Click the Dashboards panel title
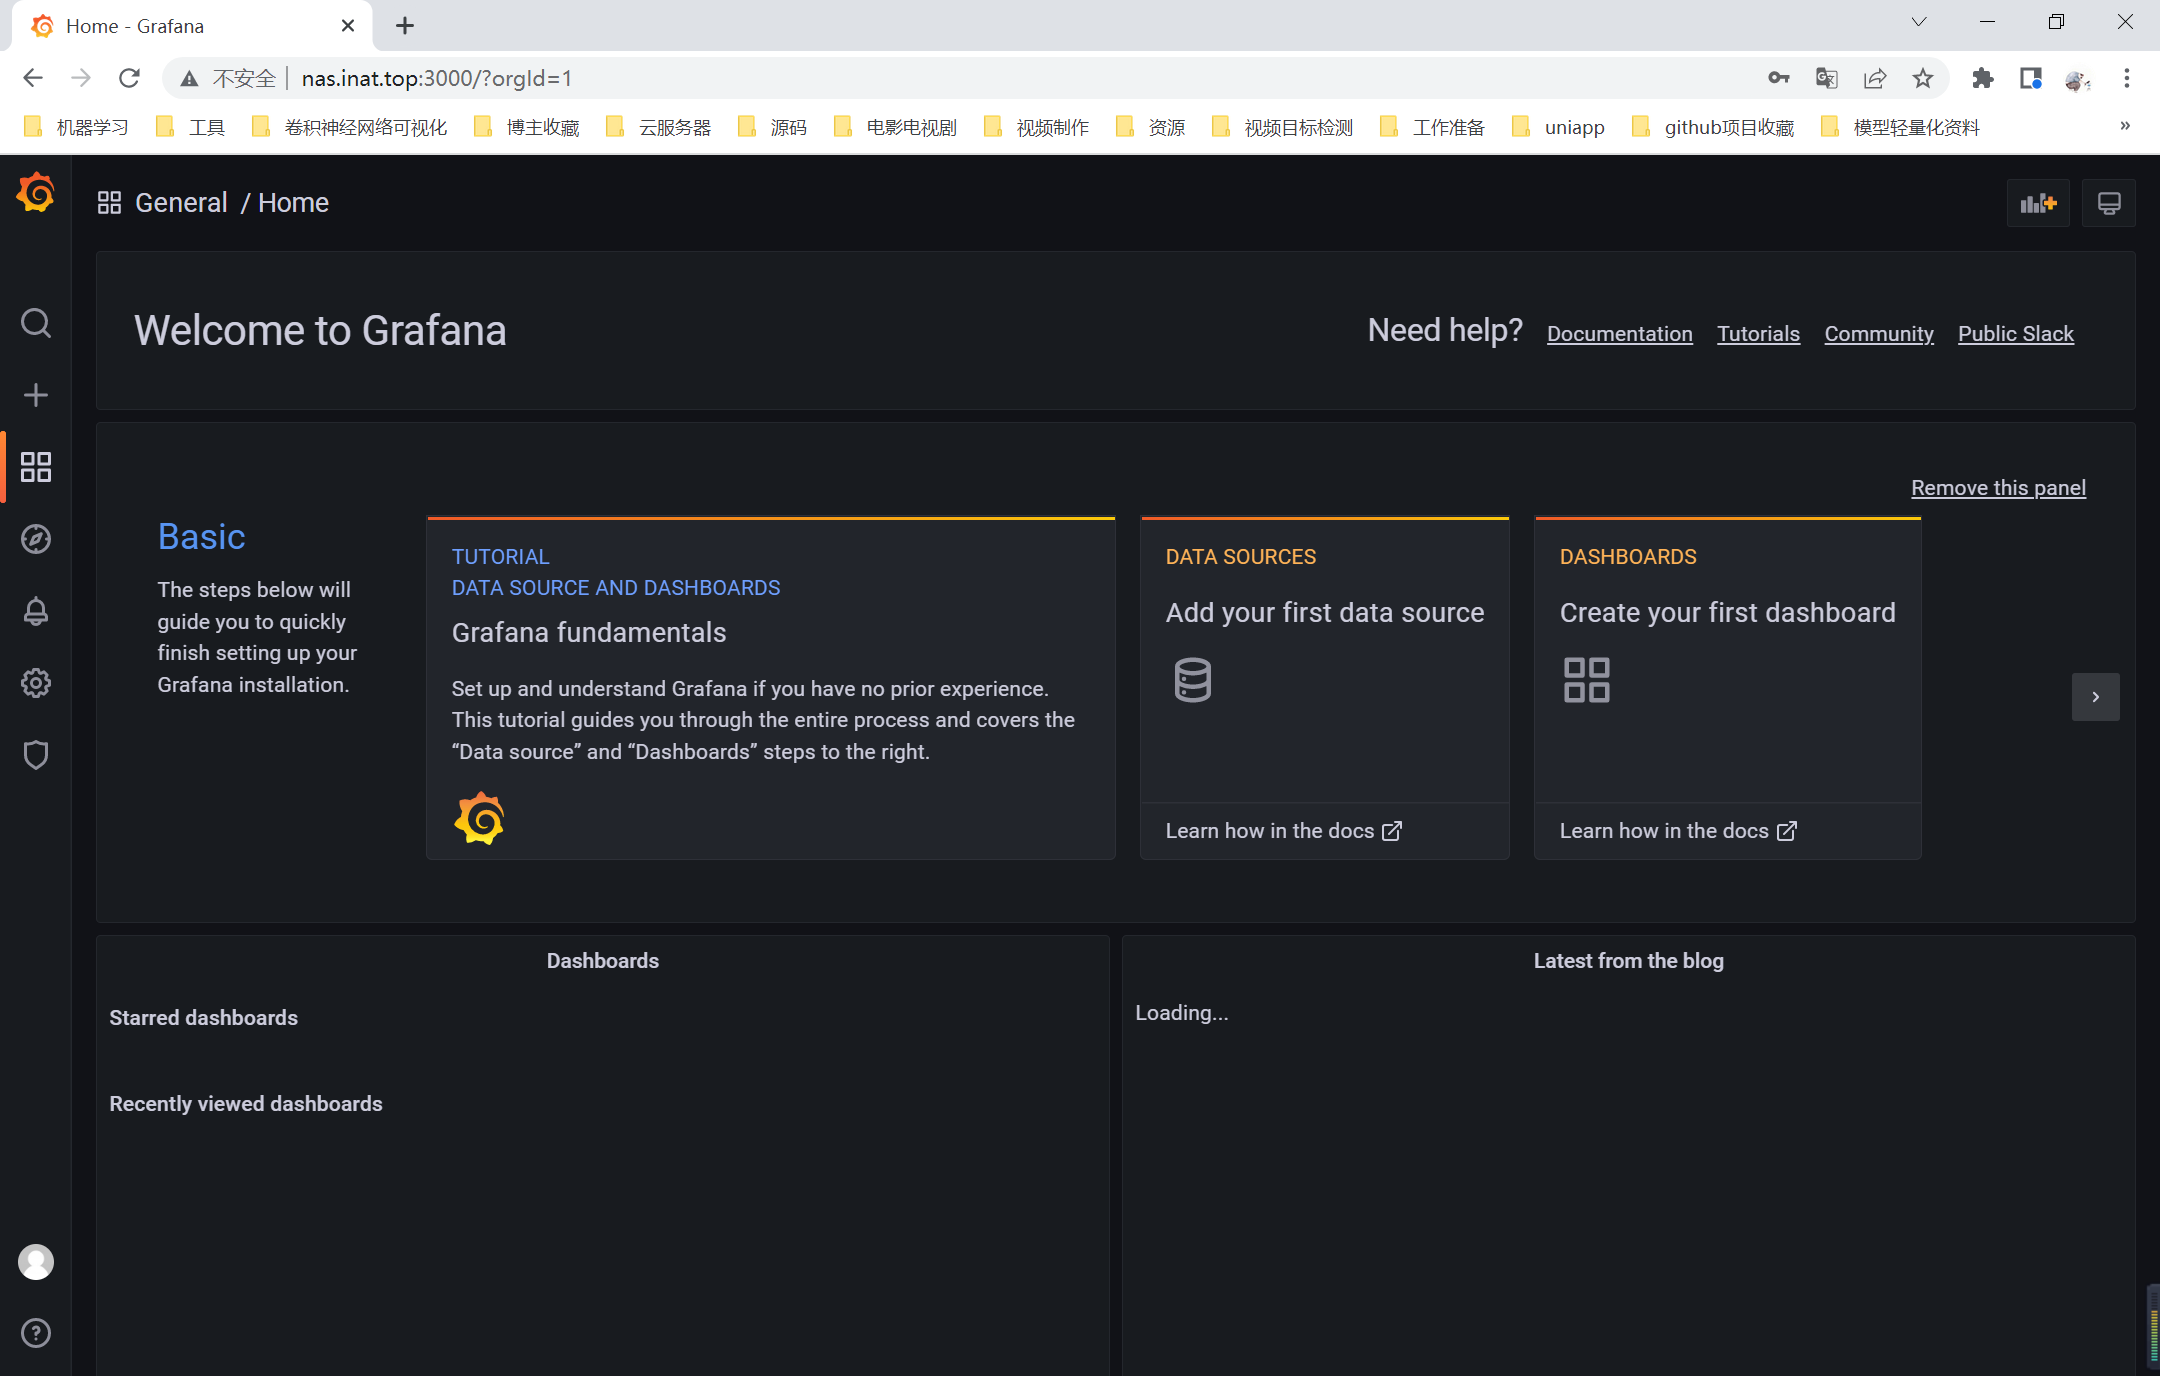The width and height of the screenshot is (2160, 1376). point(603,960)
